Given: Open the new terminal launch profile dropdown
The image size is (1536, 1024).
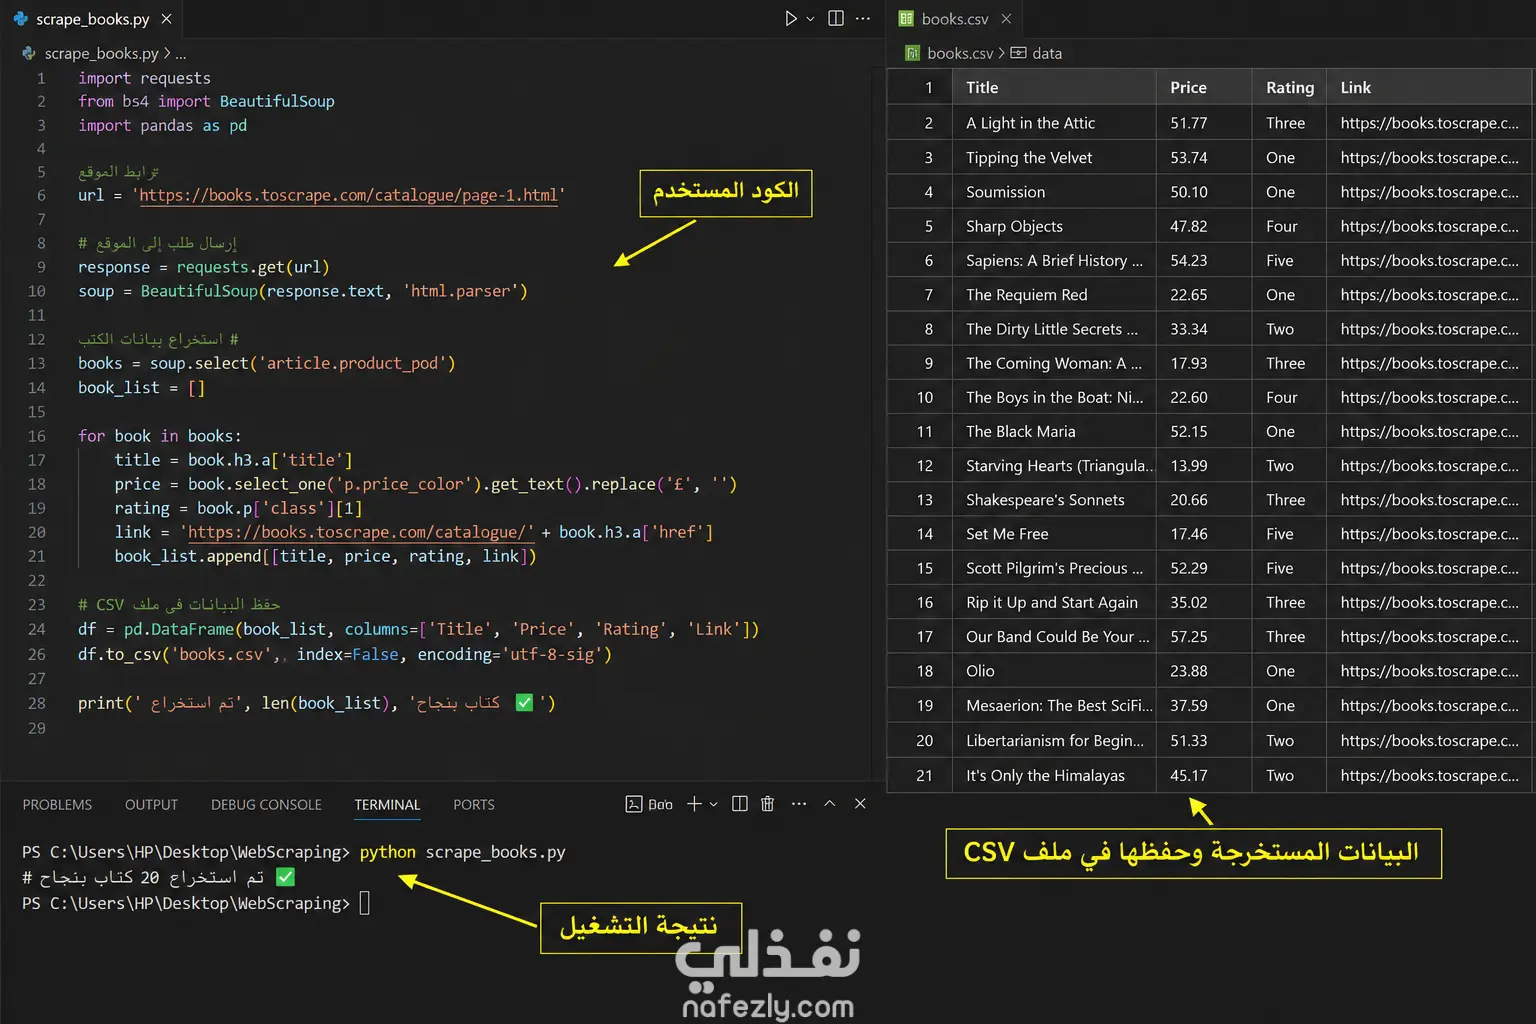Looking at the screenshot, I should 714,804.
